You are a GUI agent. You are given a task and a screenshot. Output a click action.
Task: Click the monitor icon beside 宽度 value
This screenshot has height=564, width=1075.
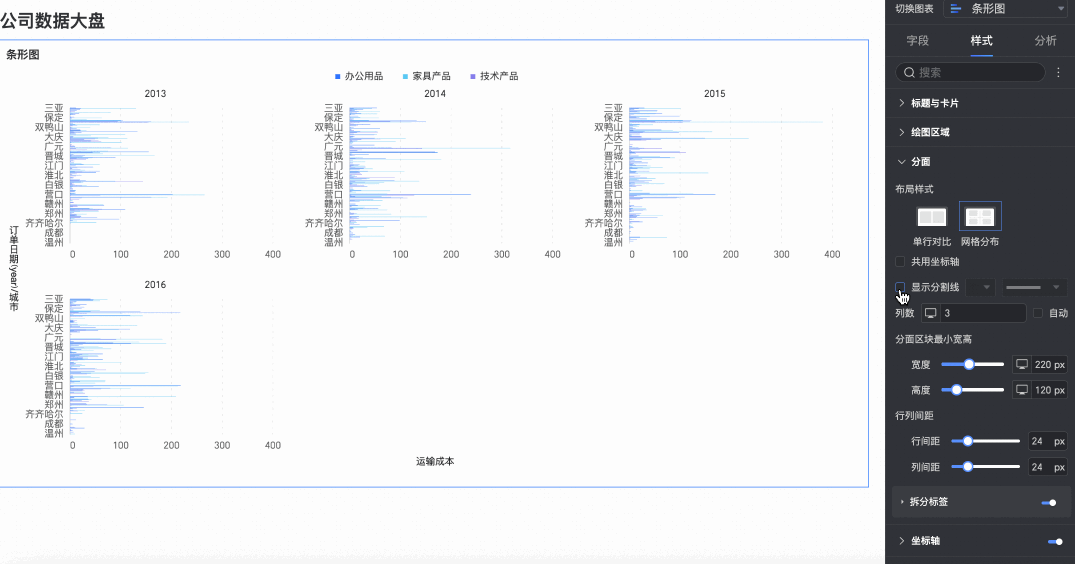1022,365
